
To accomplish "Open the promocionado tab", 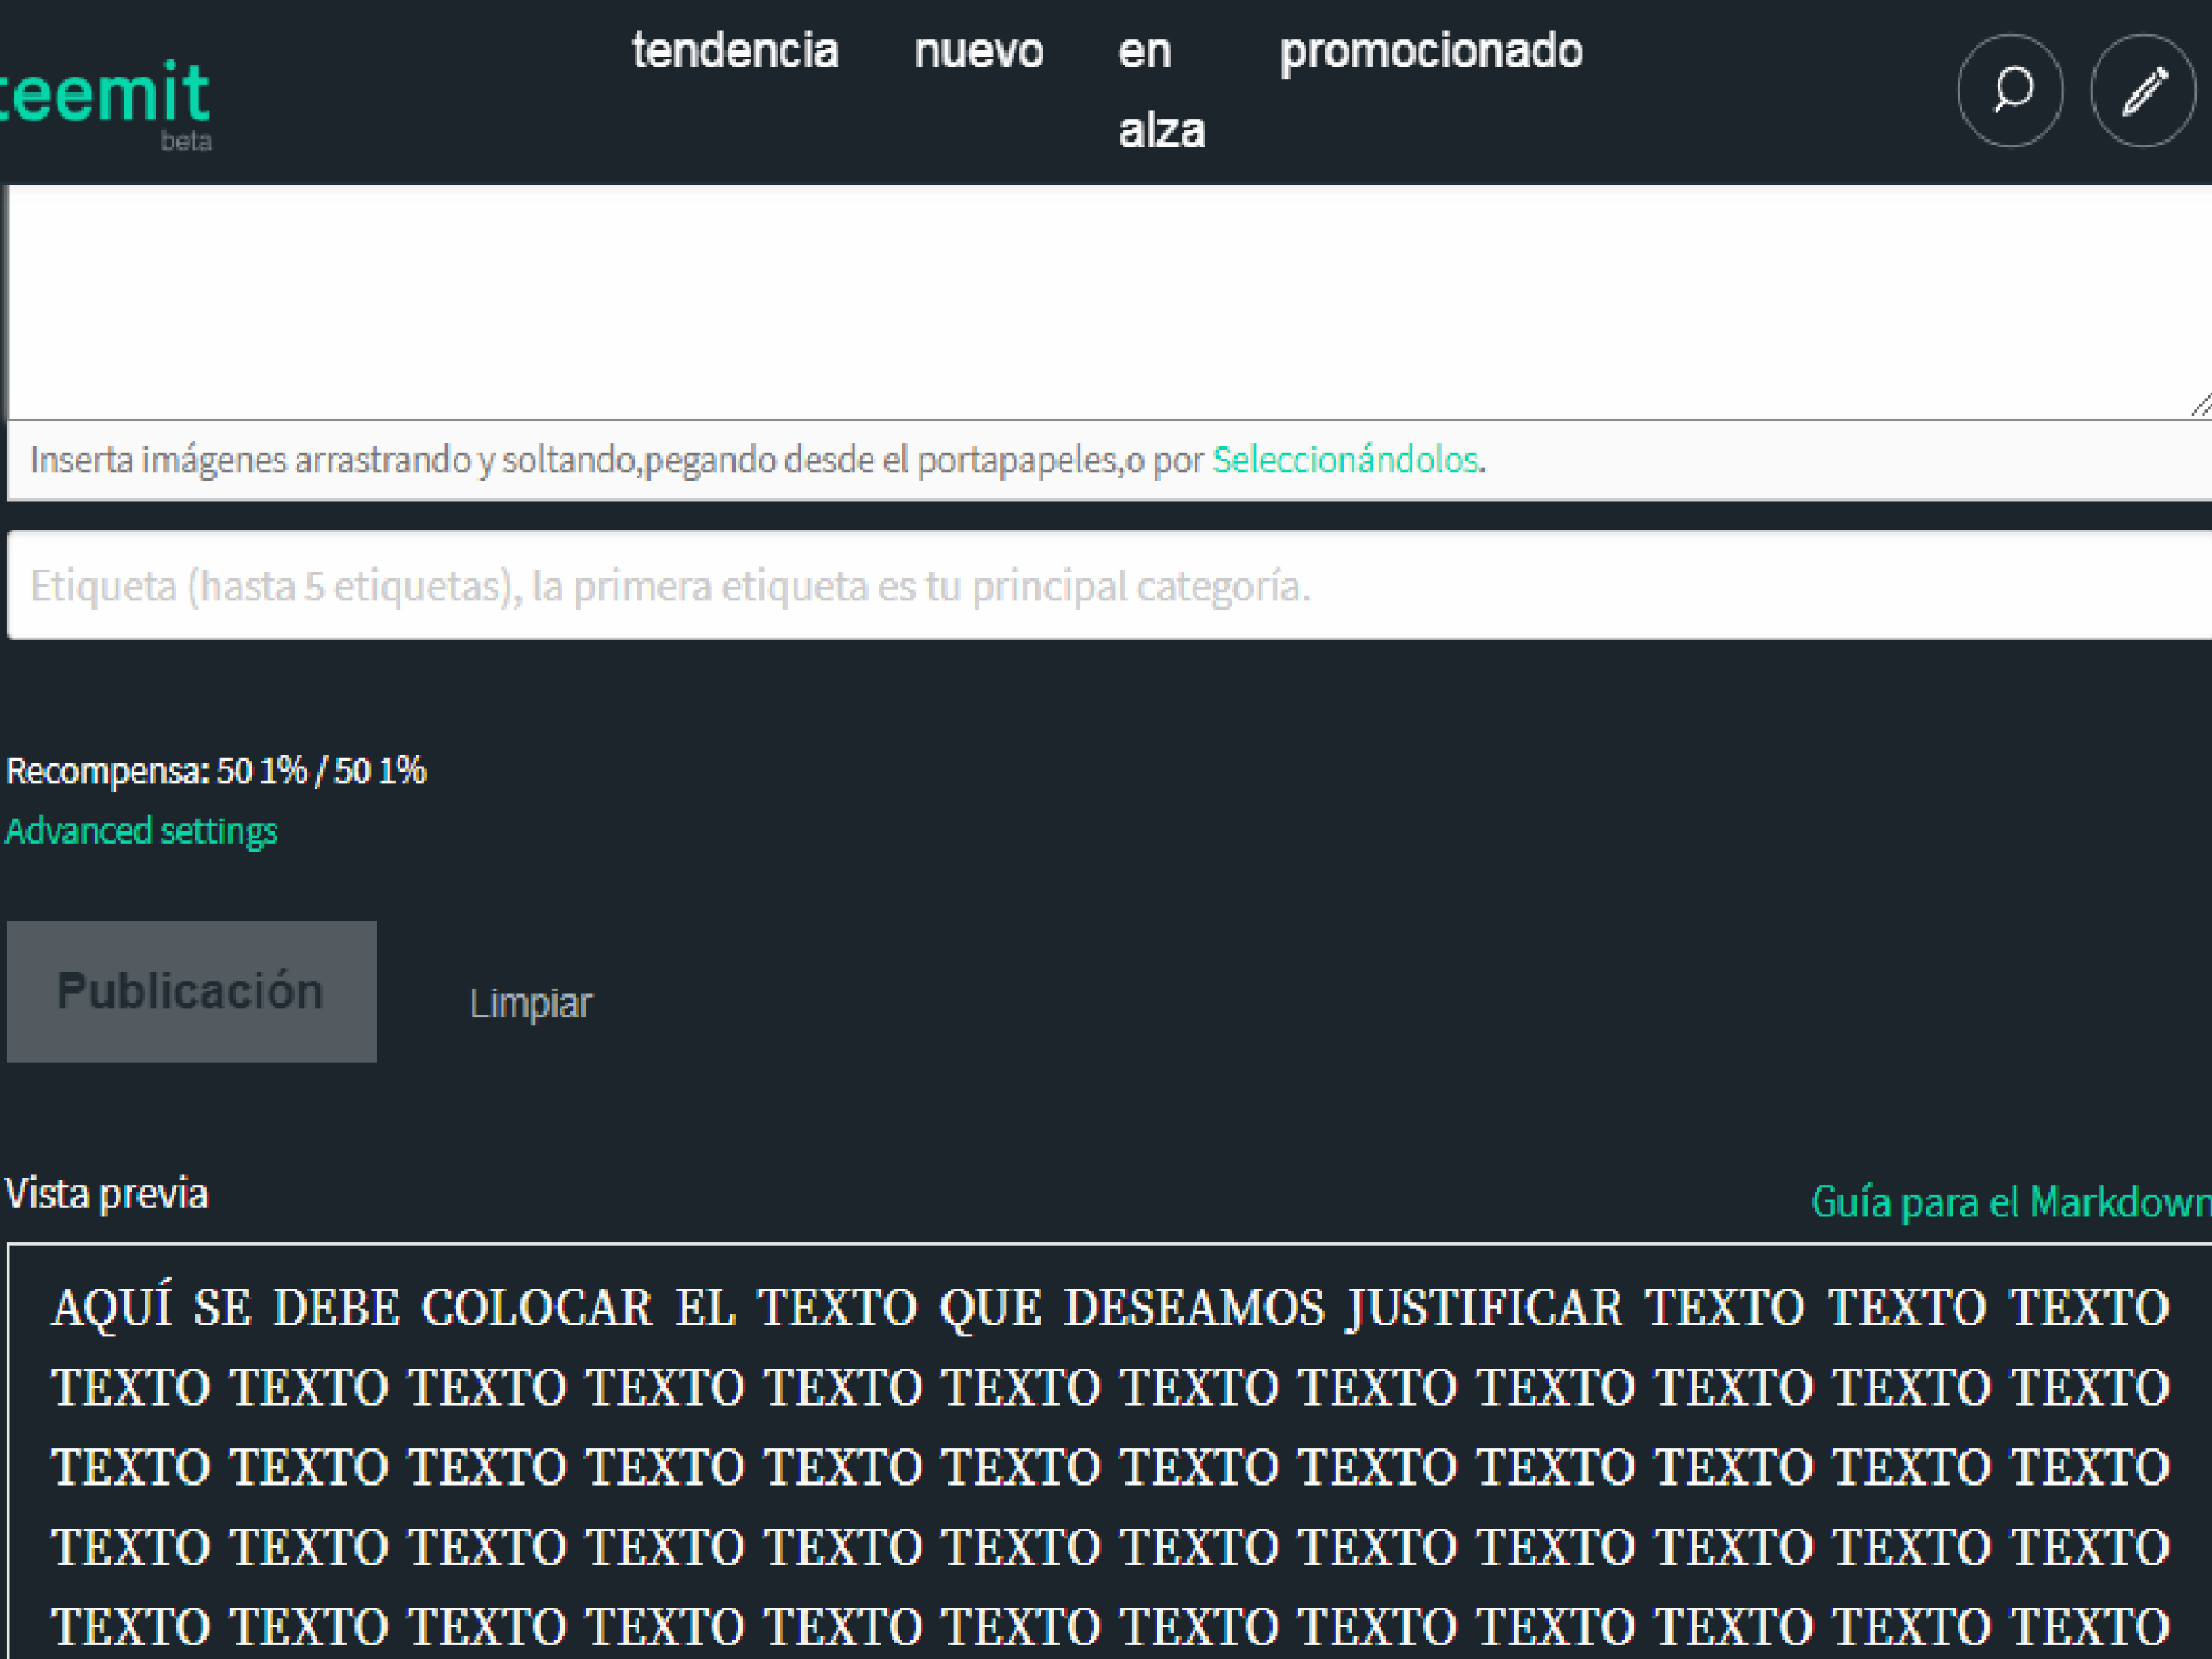I will (x=1431, y=53).
